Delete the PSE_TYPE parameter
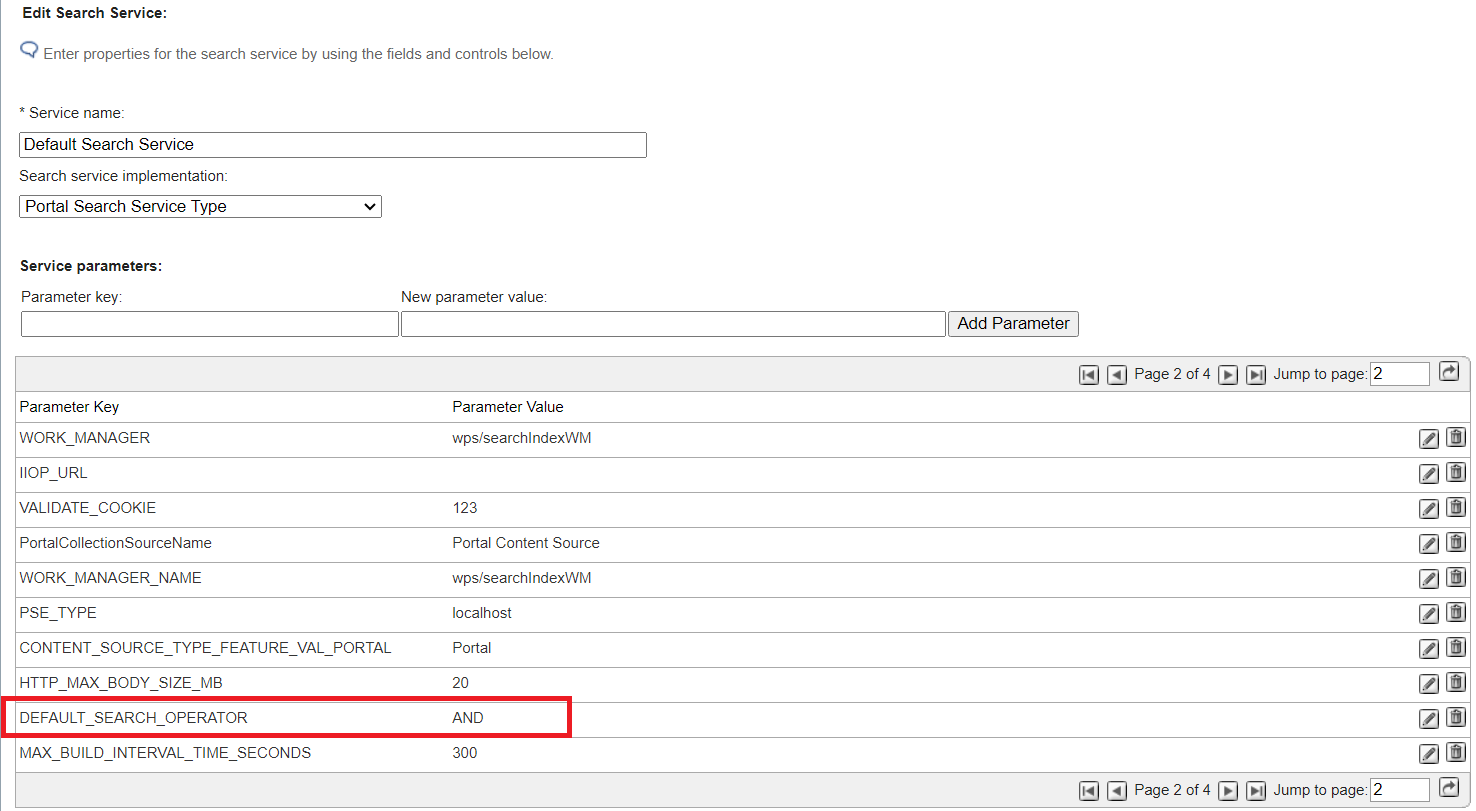This screenshot has width=1476, height=811. [1456, 613]
